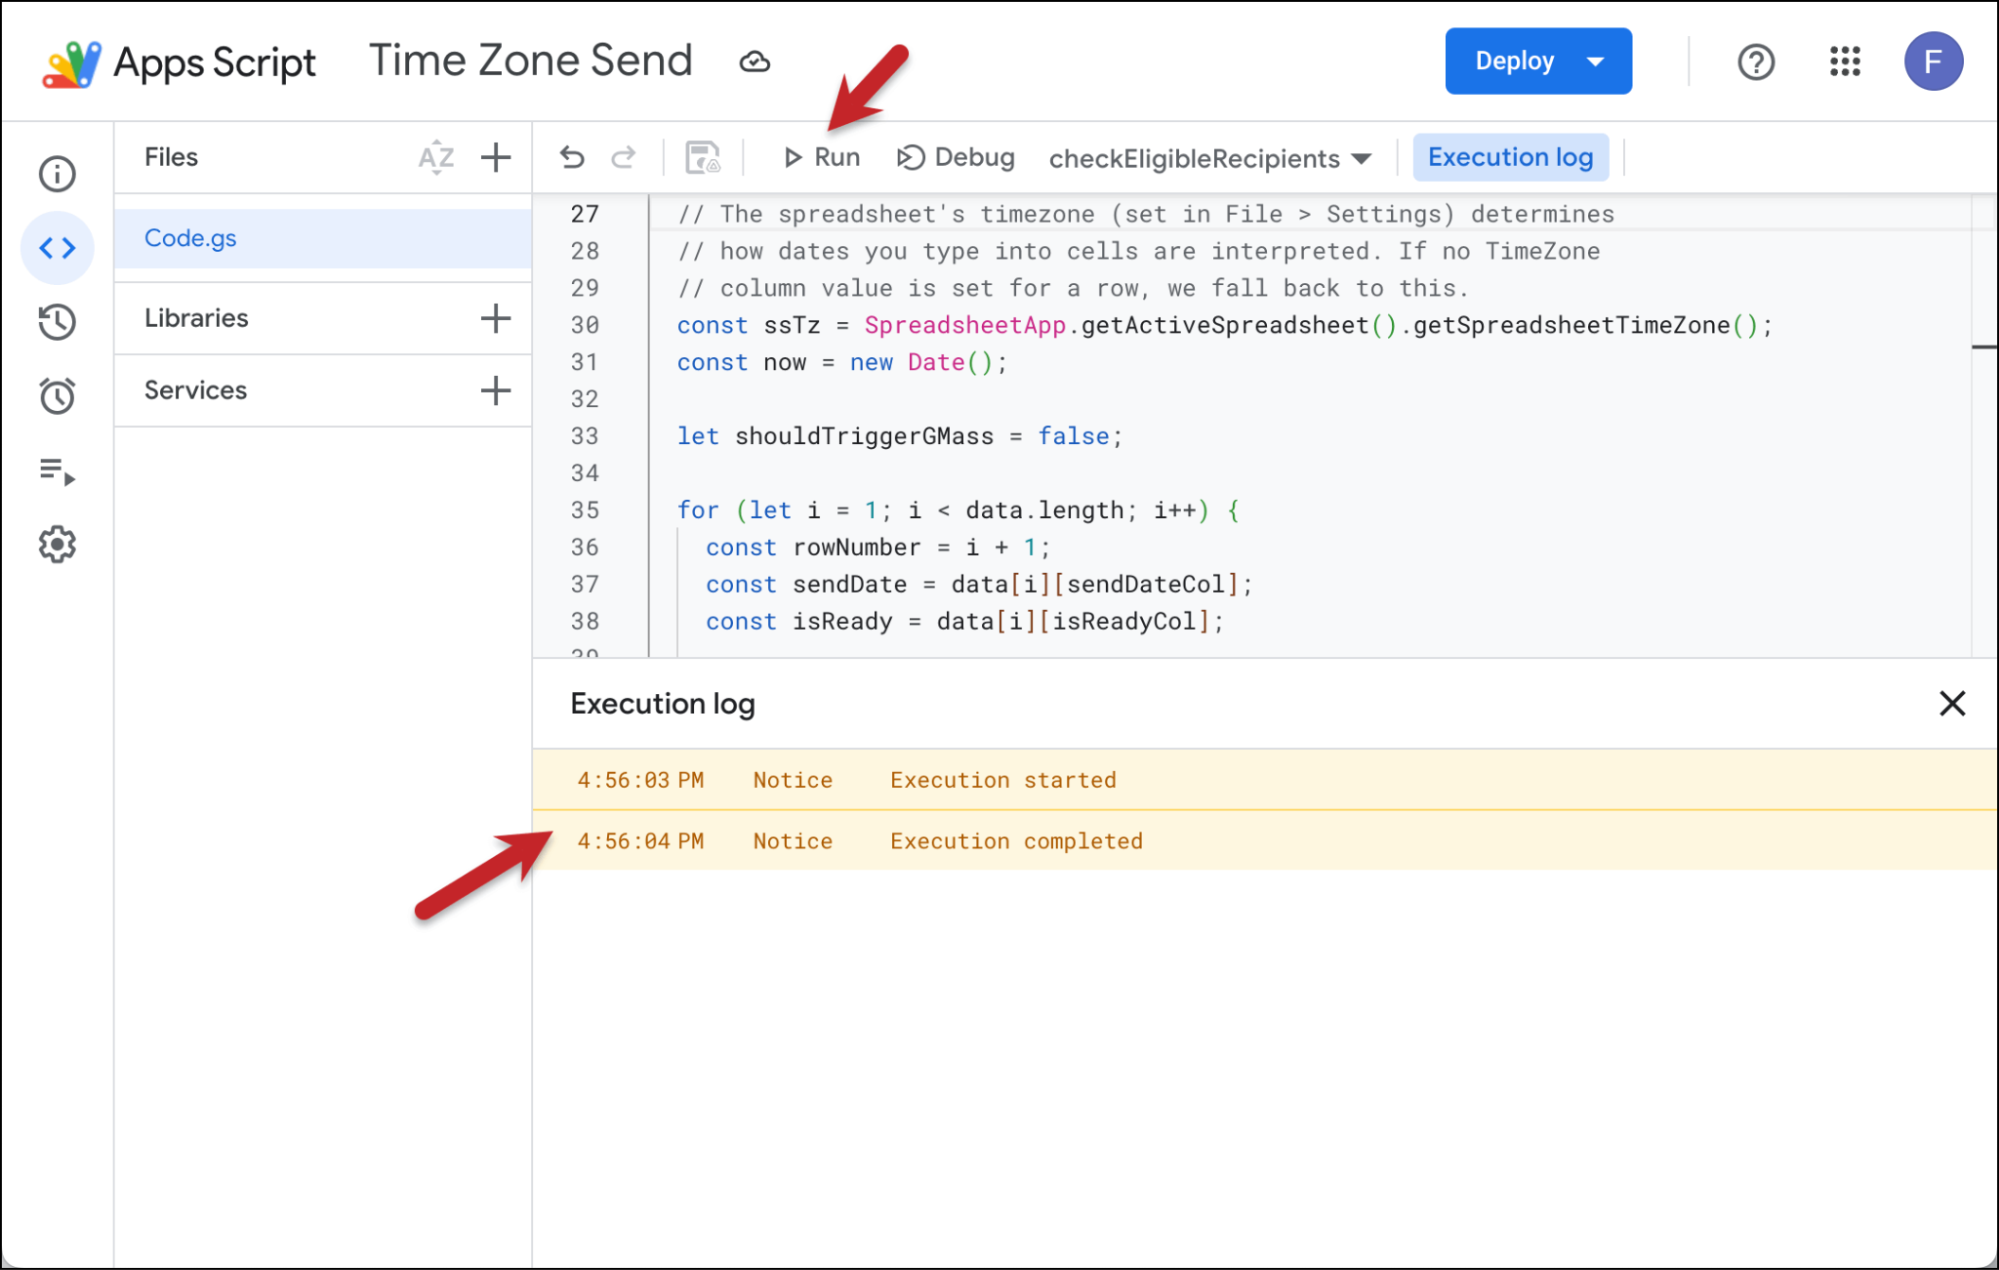Image resolution: width=1999 pixels, height=1270 pixels.
Task: Click the Save project icon
Action: (x=702, y=158)
